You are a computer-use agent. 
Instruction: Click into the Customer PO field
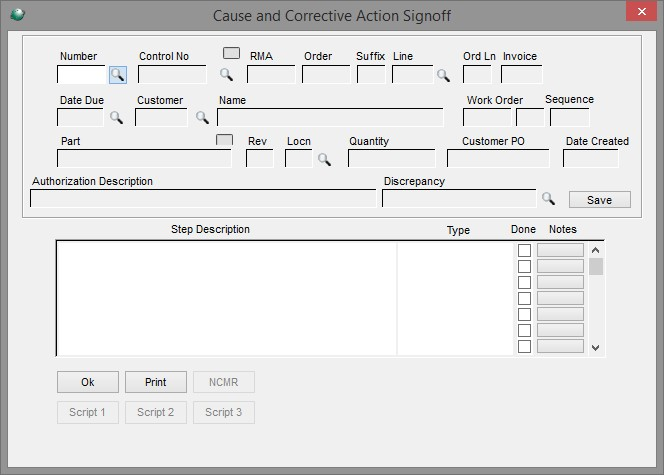click(x=498, y=158)
